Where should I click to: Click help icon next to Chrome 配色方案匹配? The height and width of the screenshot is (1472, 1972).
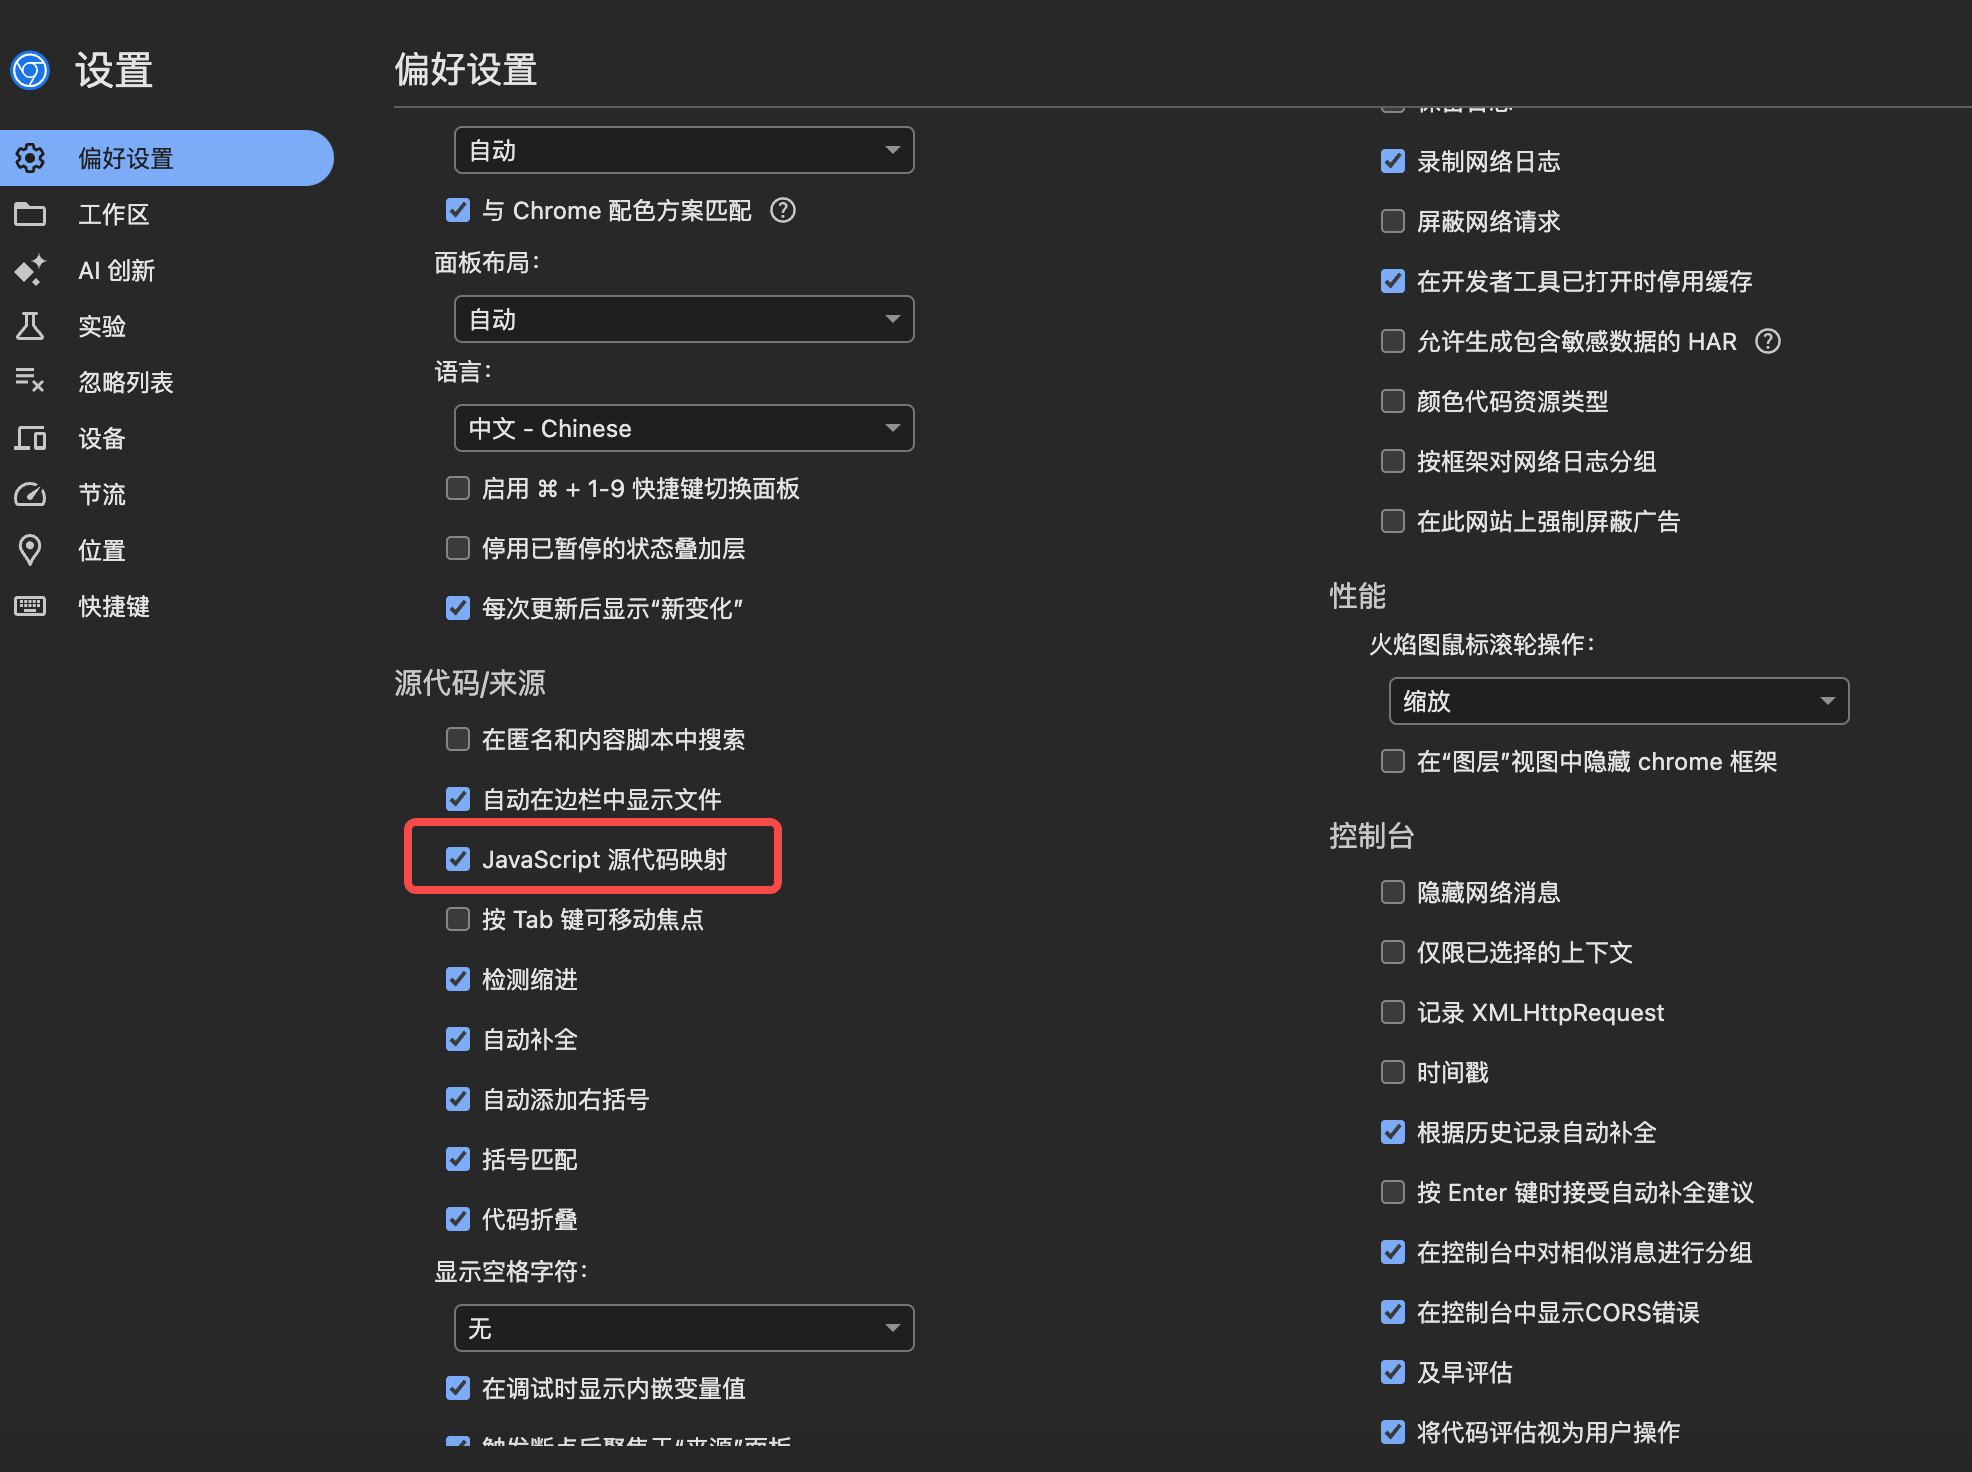tap(783, 210)
